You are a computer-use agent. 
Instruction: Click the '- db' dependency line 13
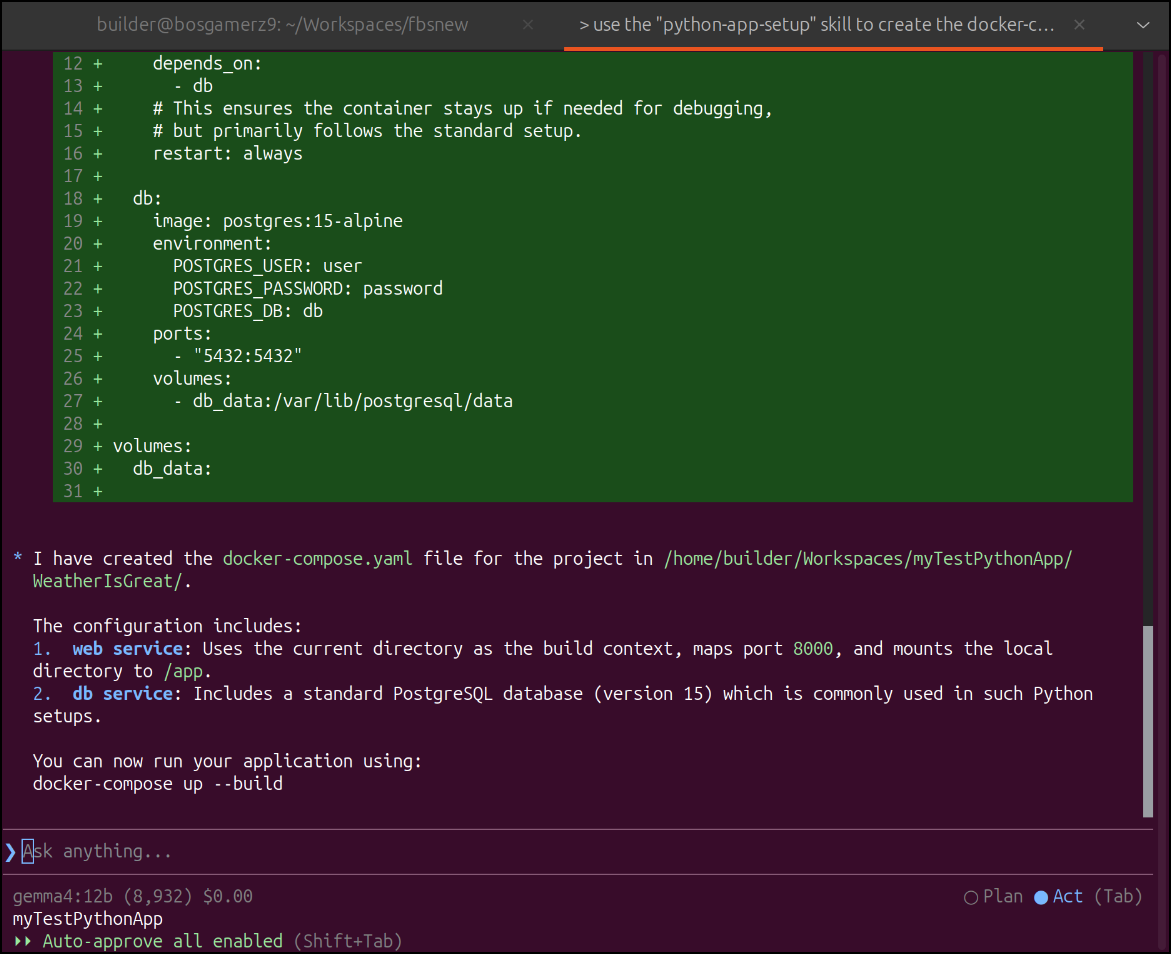click(193, 86)
